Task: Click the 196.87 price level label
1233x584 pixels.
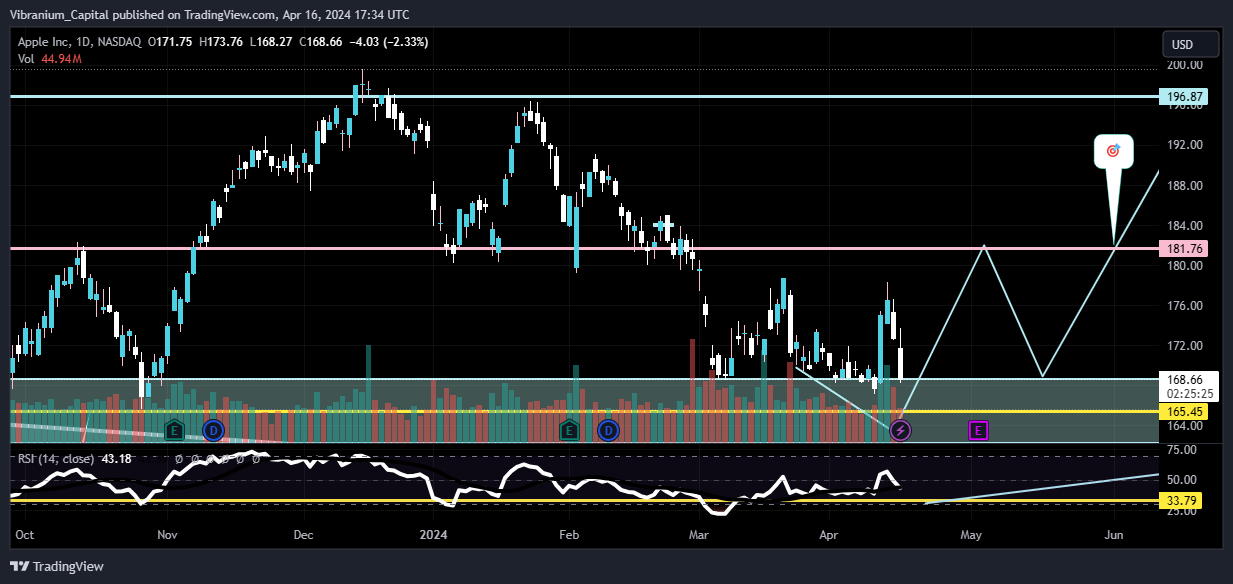Action: [1183, 97]
